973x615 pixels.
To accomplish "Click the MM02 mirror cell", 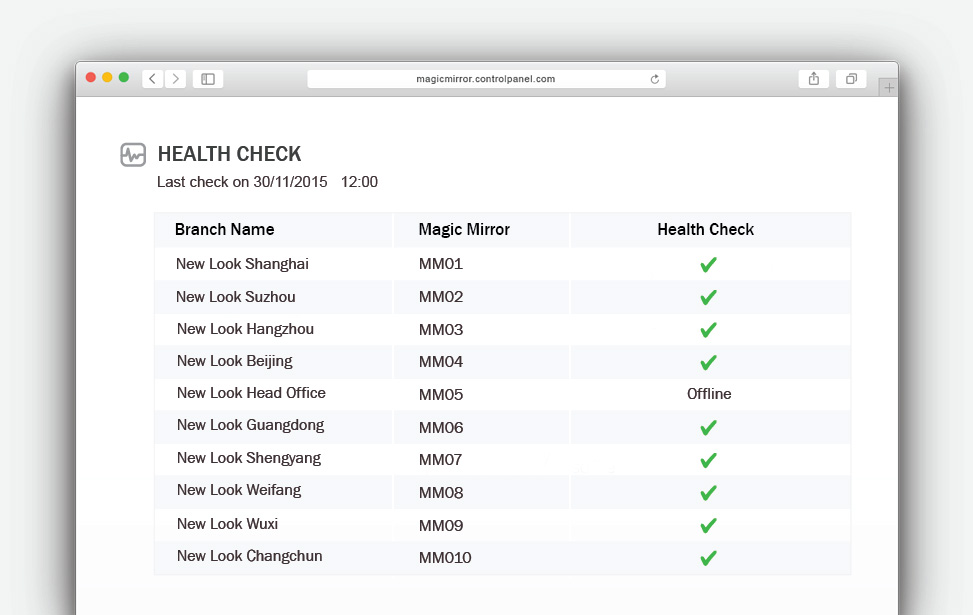I will pos(441,297).
